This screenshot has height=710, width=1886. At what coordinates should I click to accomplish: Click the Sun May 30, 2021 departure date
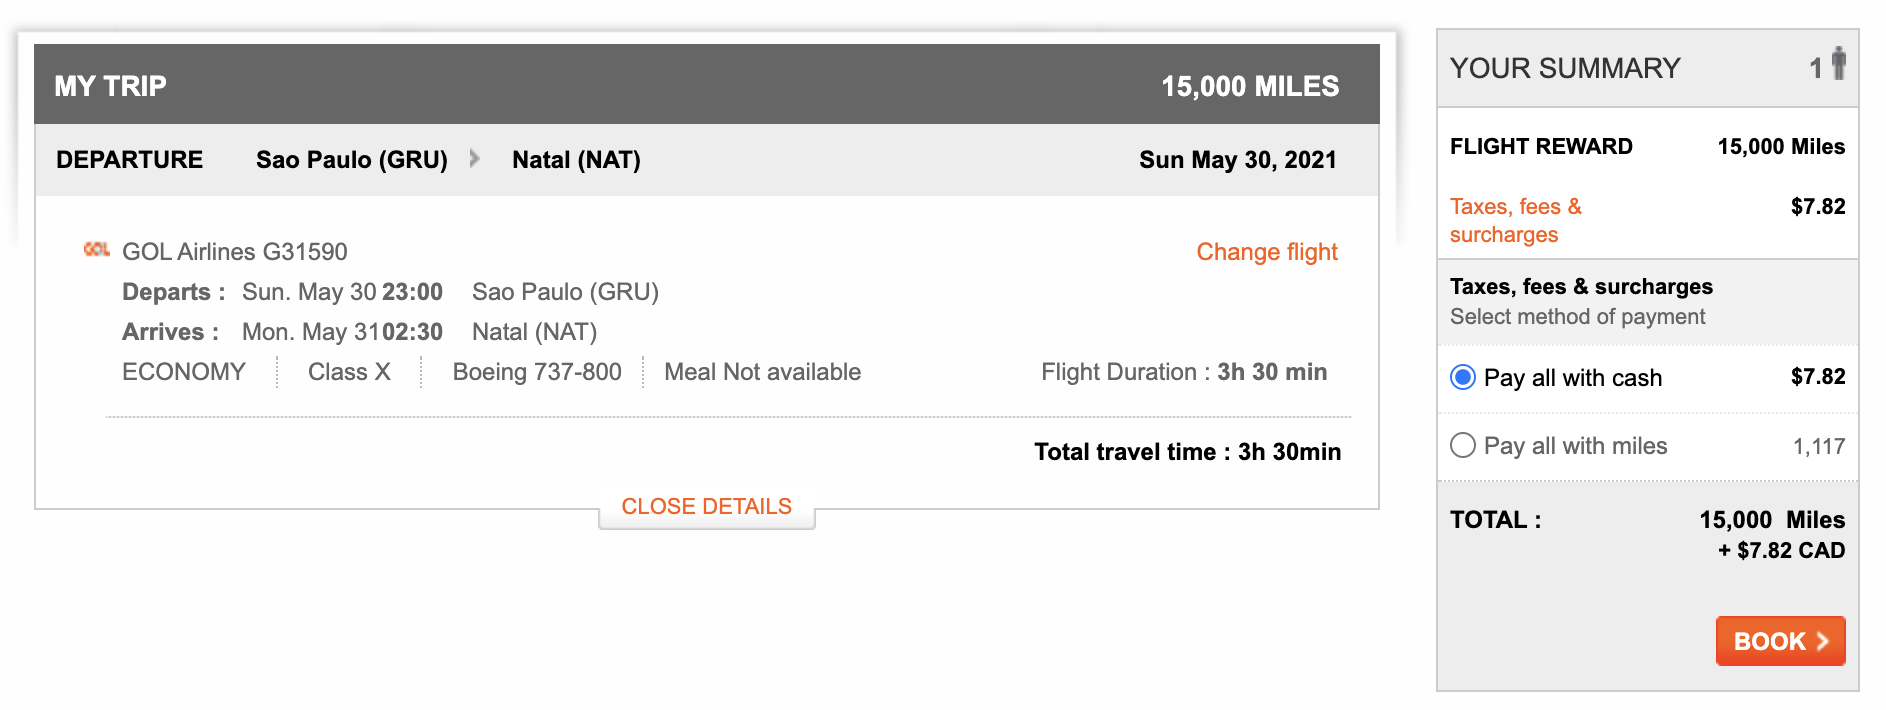pyautogui.click(x=1237, y=160)
